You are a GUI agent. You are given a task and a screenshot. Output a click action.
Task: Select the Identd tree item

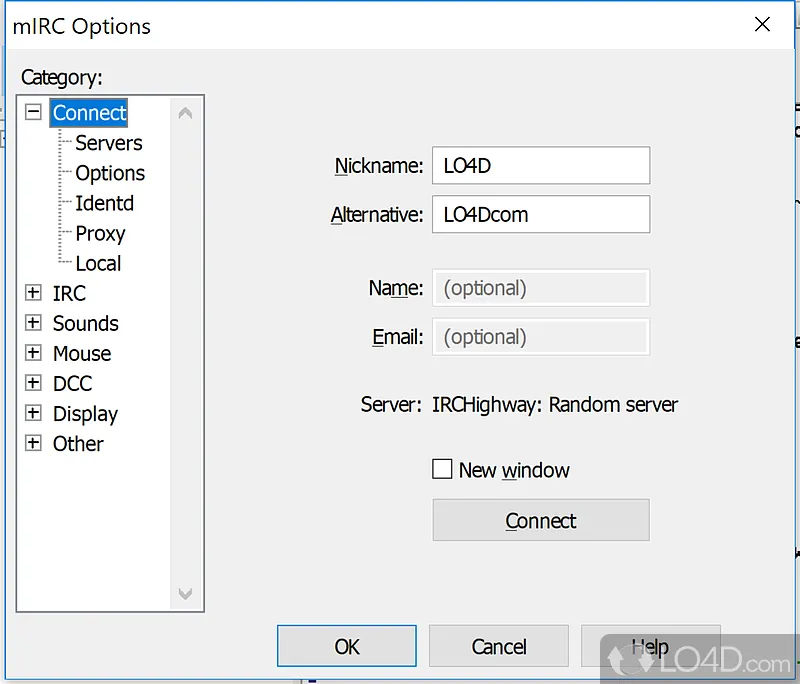click(105, 204)
